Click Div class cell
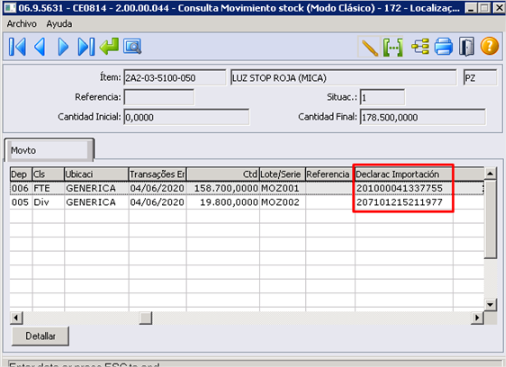 48,202
